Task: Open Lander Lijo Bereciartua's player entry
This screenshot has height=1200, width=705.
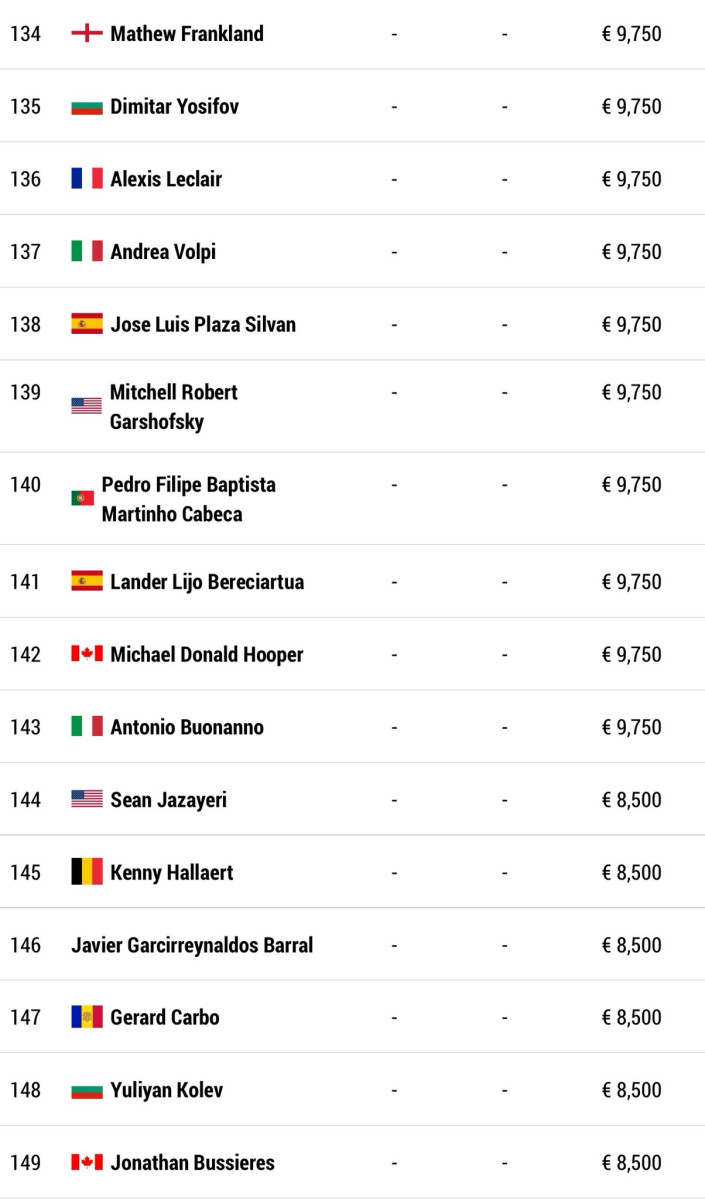Action: (x=207, y=582)
